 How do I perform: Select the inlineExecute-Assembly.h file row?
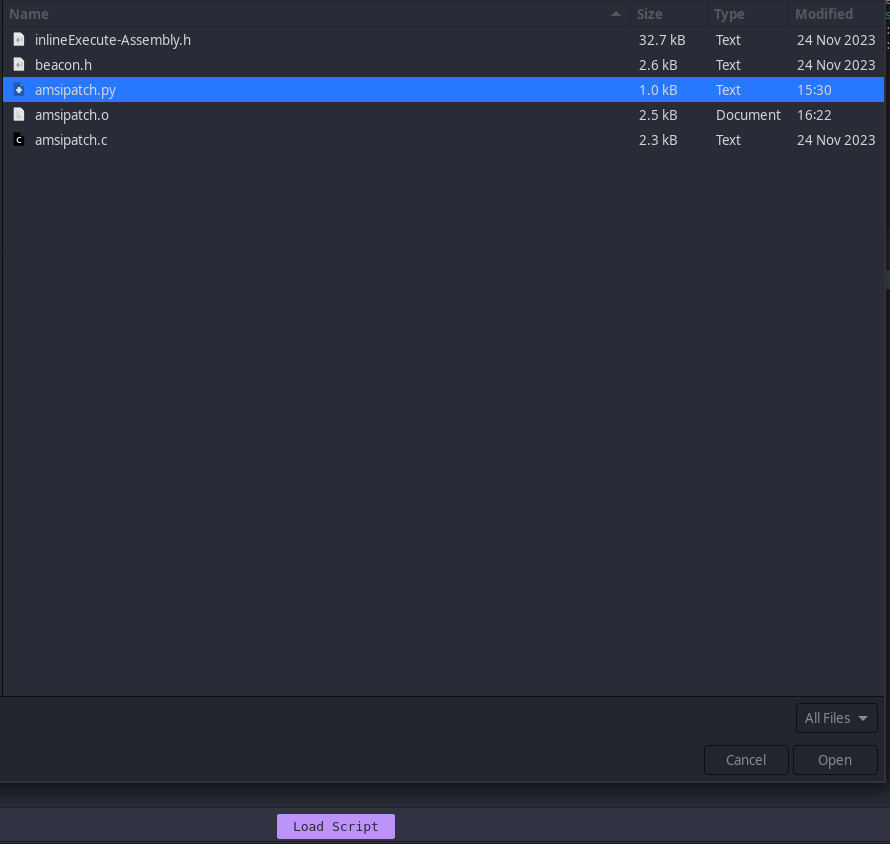(x=300, y=39)
